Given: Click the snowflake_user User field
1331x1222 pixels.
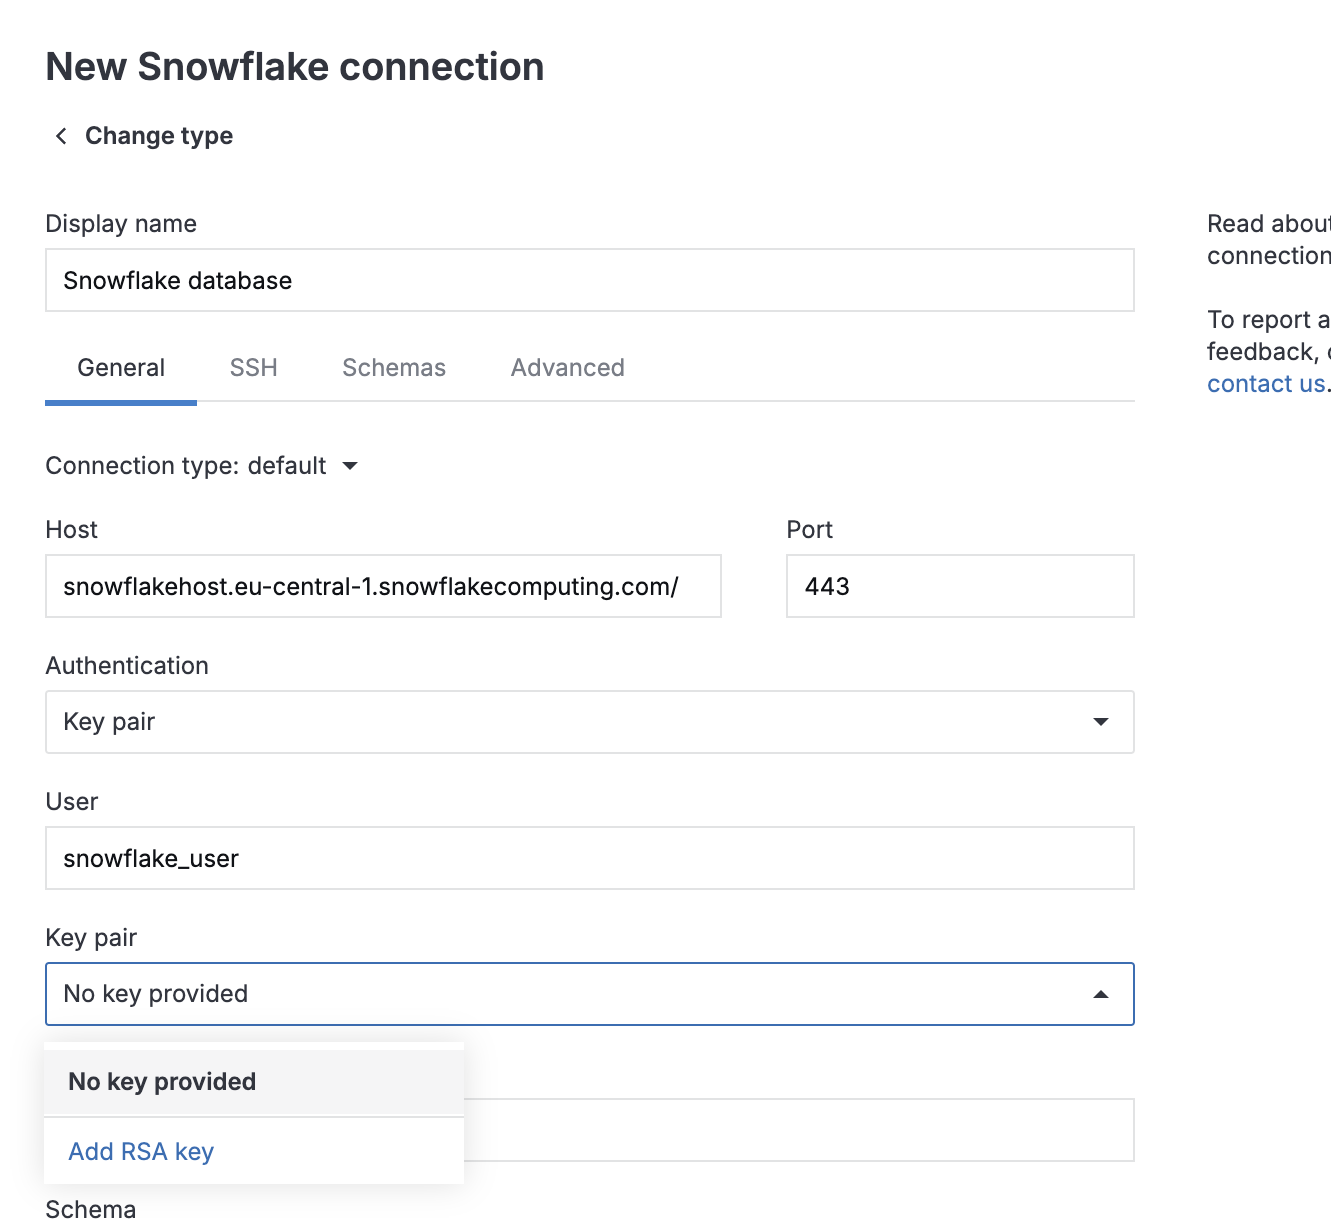Looking at the screenshot, I should 589,858.
